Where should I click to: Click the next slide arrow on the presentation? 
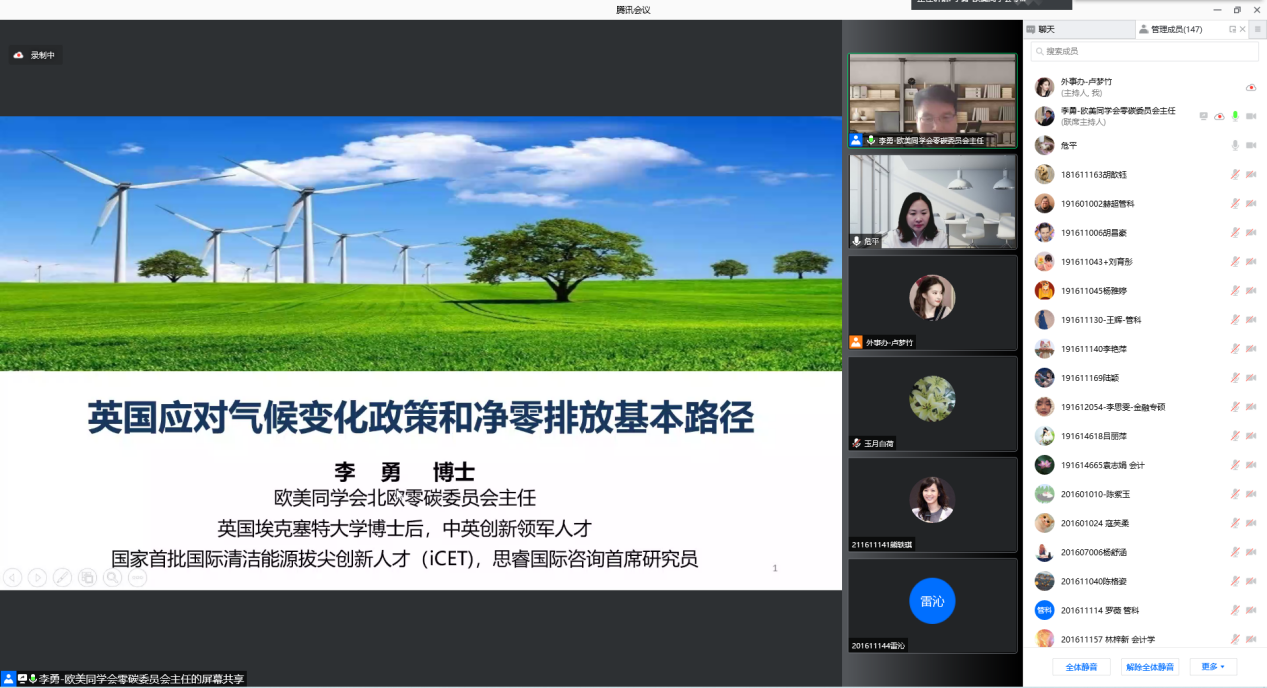point(37,577)
